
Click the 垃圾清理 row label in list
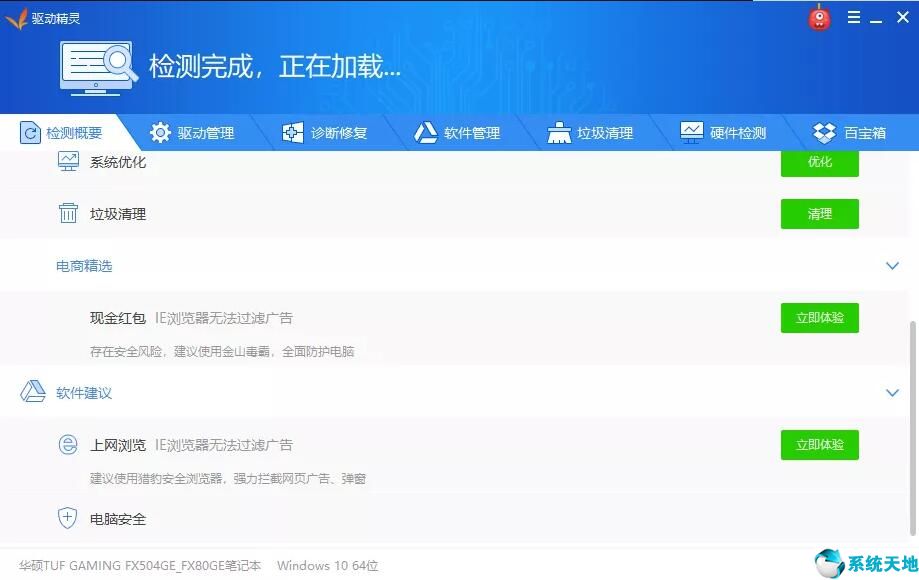click(118, 214)
